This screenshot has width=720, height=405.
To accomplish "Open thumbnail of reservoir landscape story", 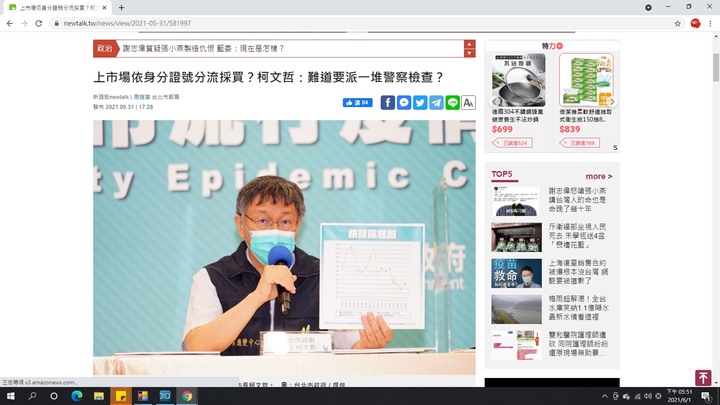I will click(516, 309).
